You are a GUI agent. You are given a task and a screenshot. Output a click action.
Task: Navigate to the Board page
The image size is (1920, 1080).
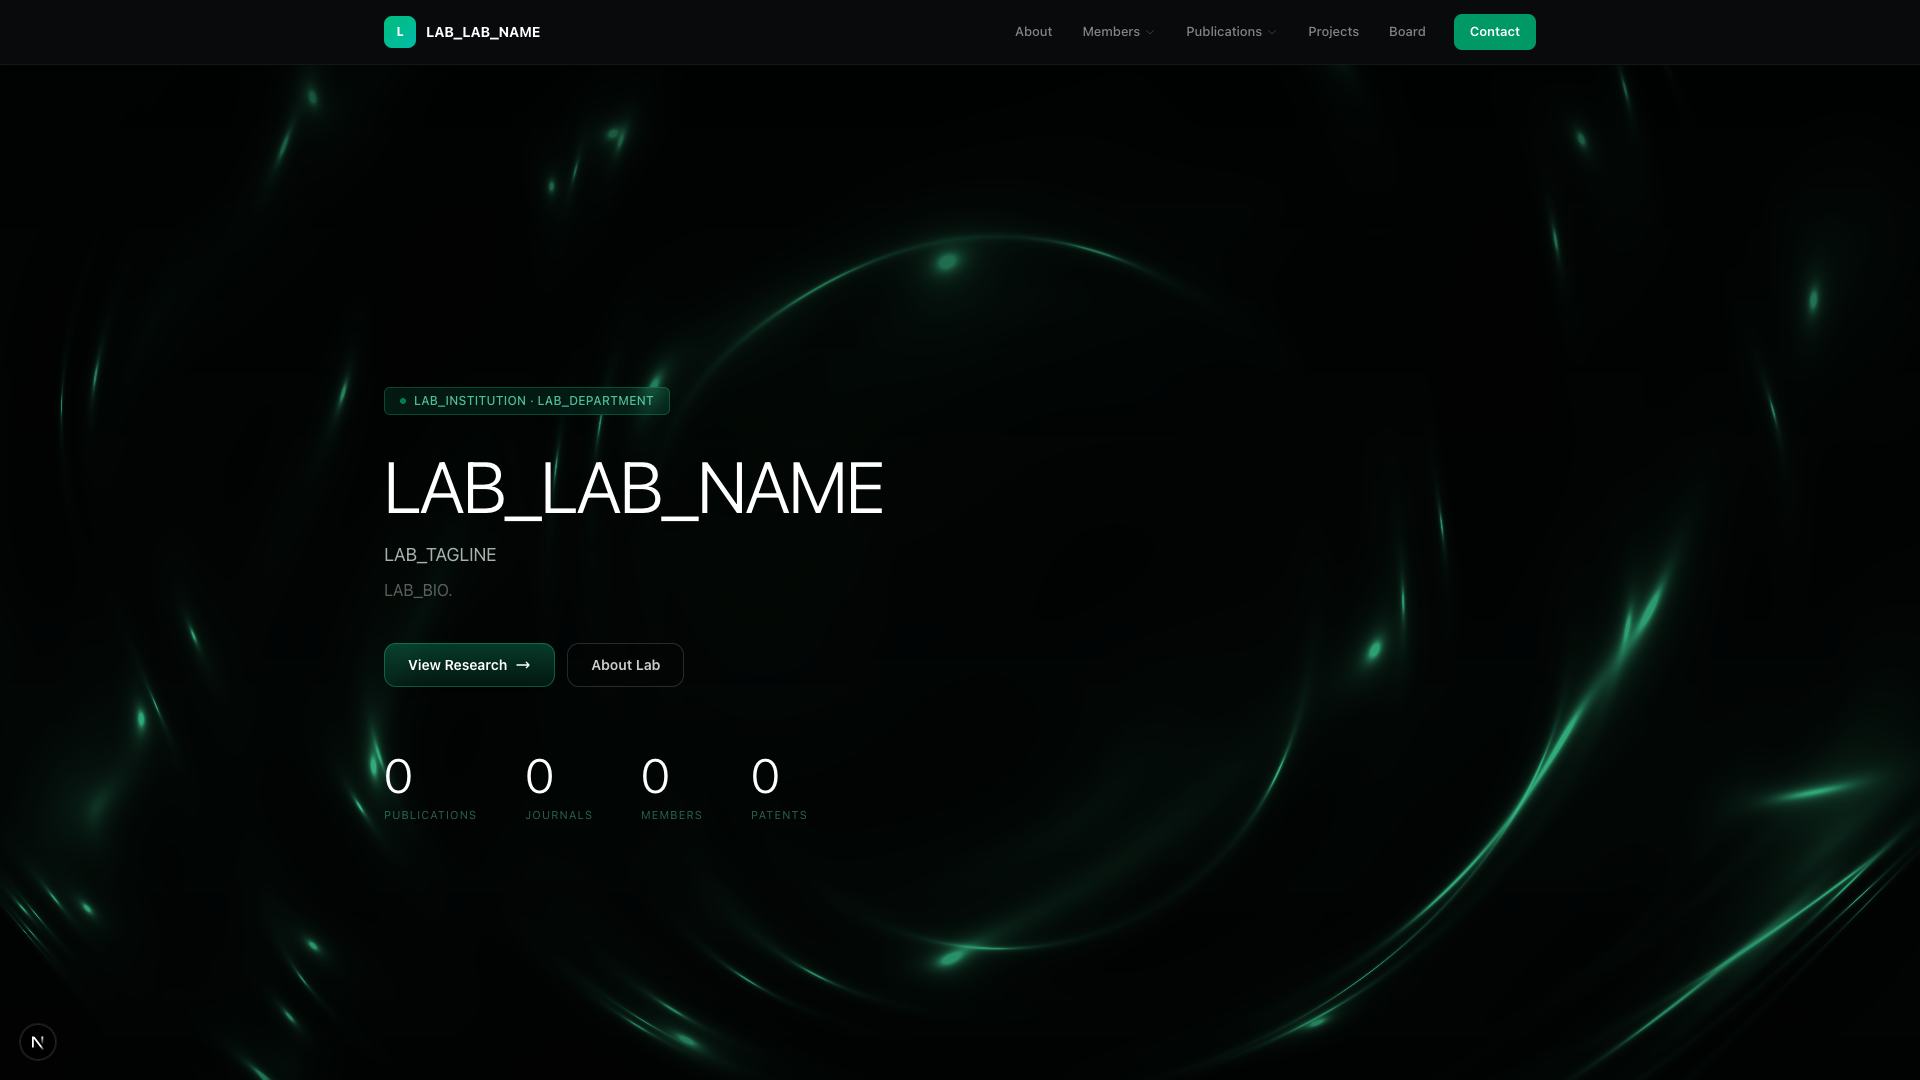[1407, 32]
